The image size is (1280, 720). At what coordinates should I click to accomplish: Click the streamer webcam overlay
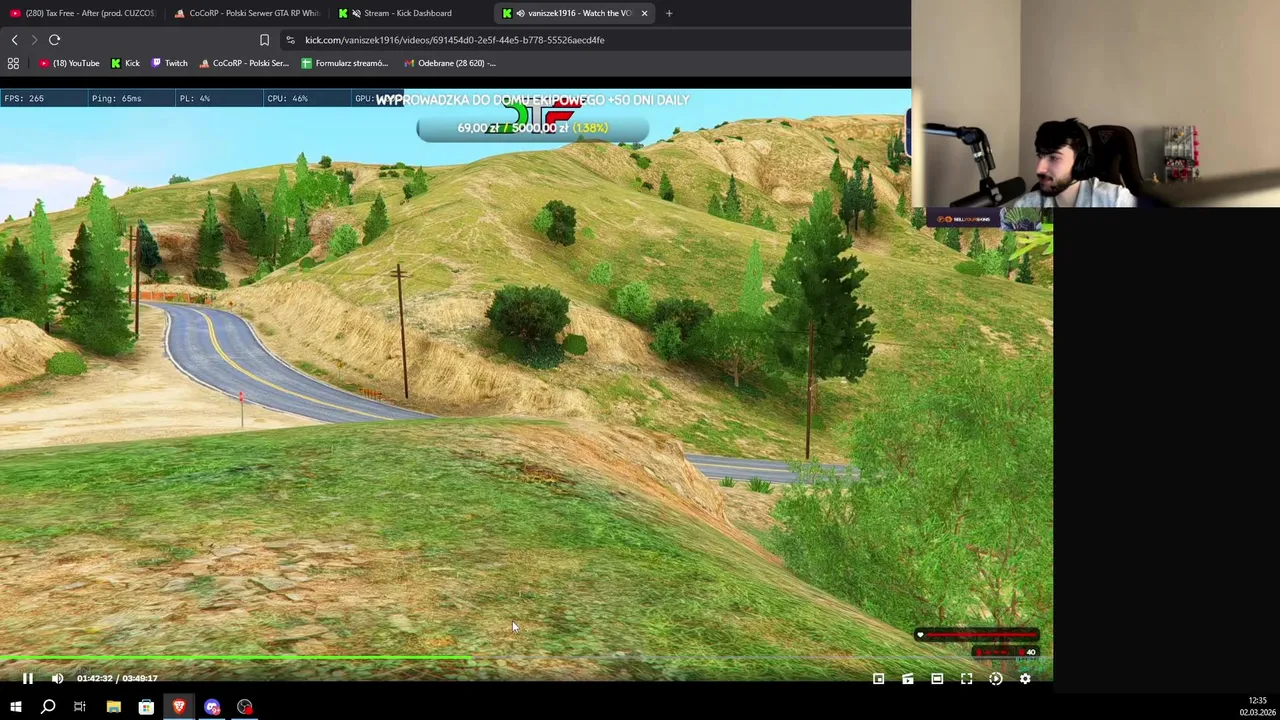coord(1096,104)
